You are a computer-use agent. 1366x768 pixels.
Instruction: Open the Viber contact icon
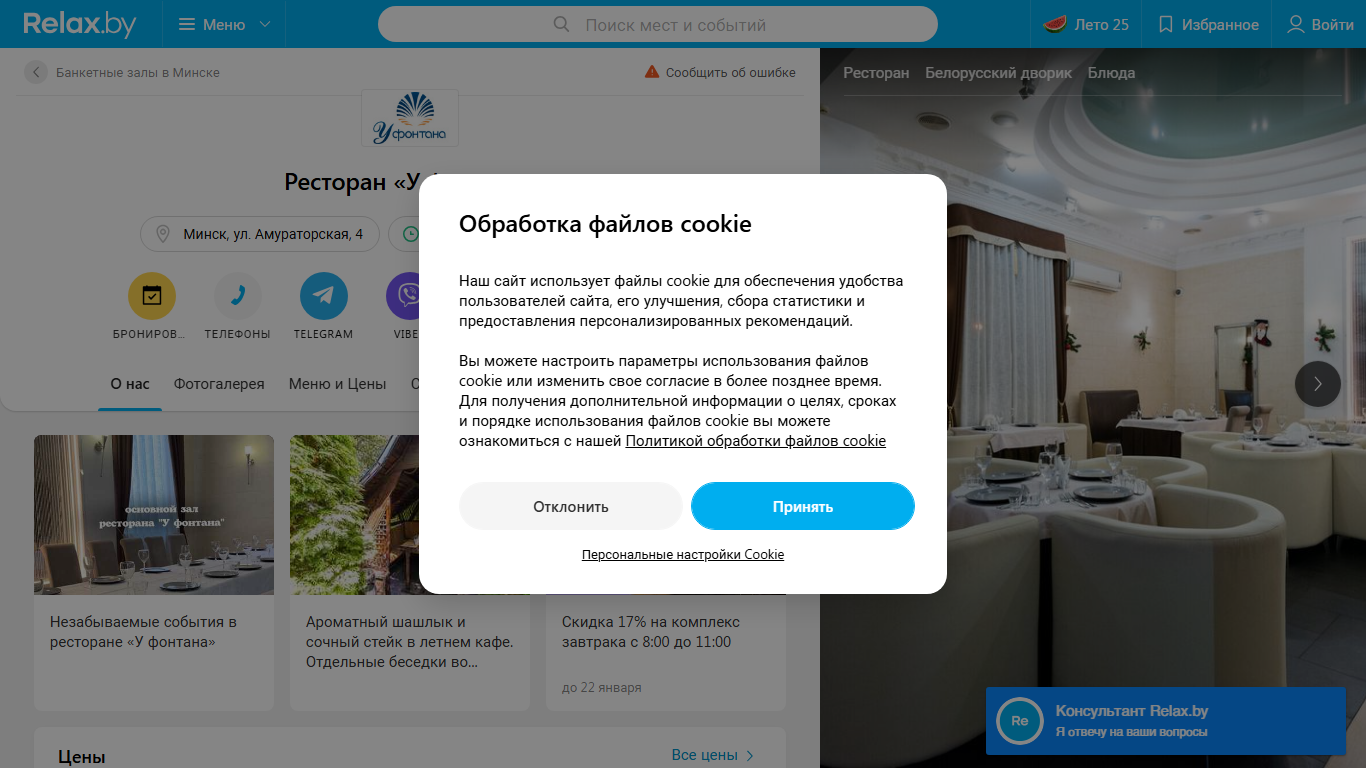click(403, 296)
